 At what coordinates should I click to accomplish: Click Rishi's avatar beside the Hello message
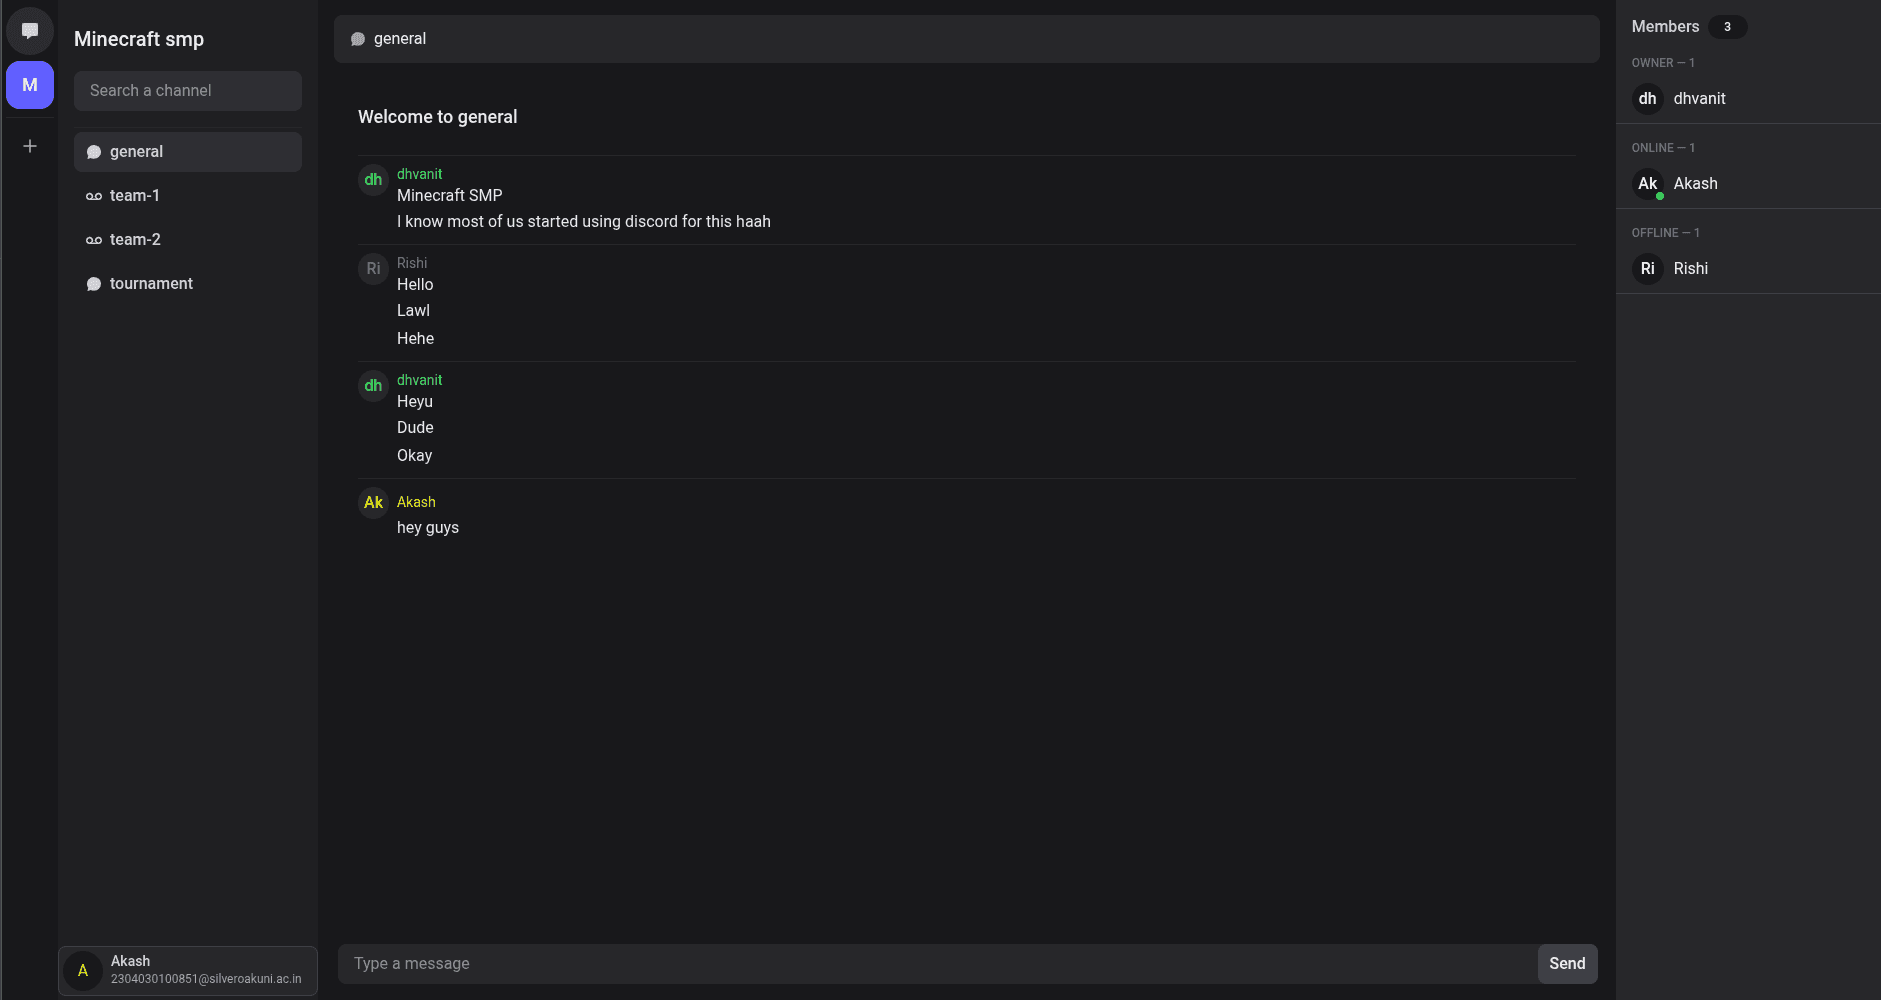coord(373,269)
